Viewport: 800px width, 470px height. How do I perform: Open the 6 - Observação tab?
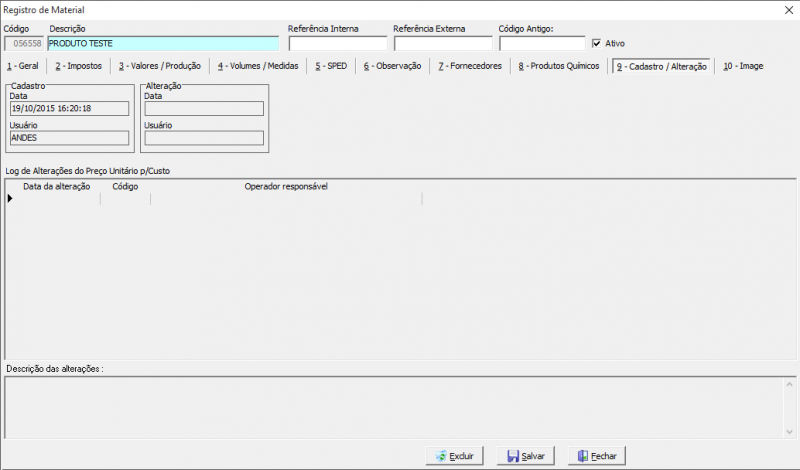pyautogui.click(x=392, y=66)
